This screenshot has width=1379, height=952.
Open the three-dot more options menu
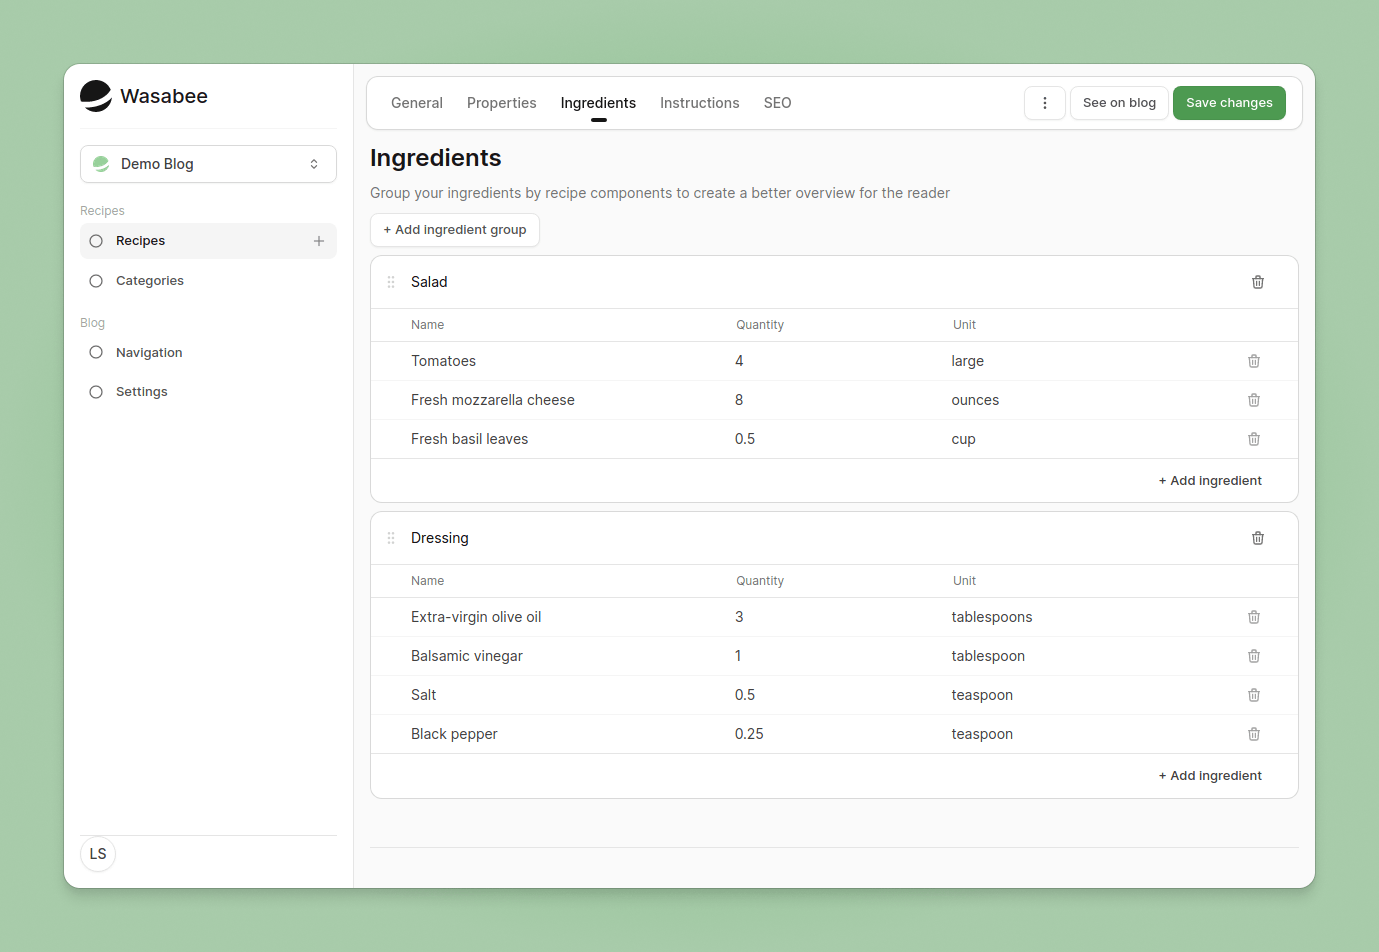[x=1045, y=103]
